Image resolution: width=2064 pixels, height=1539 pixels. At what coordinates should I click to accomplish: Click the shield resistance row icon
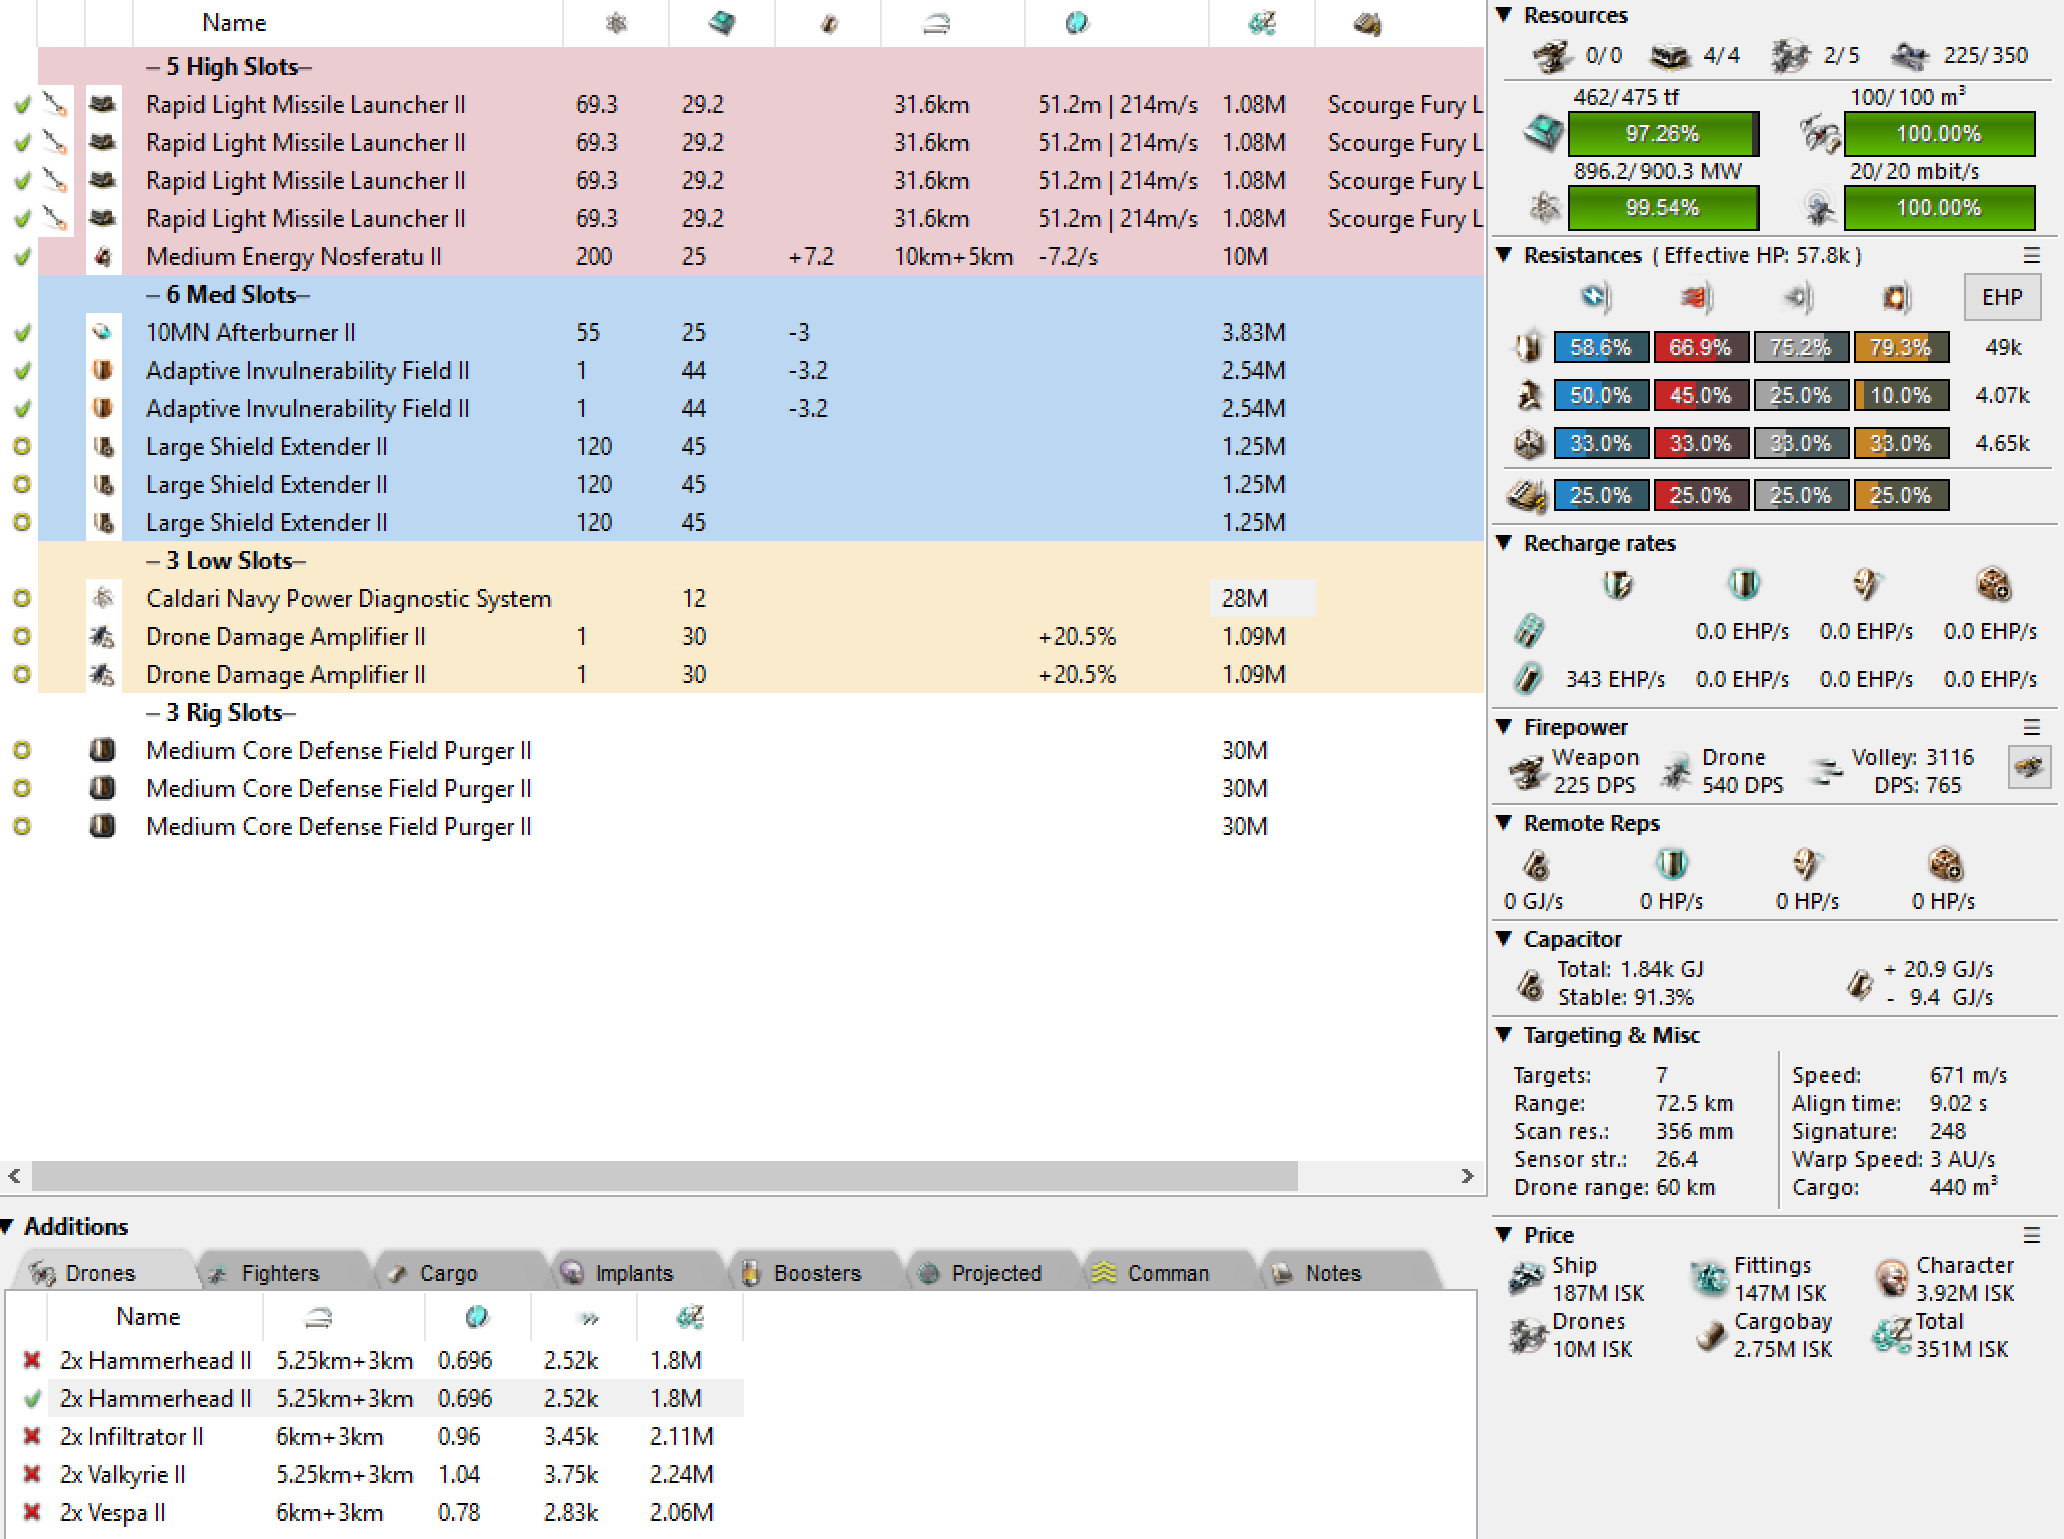tap(1528, 348)
